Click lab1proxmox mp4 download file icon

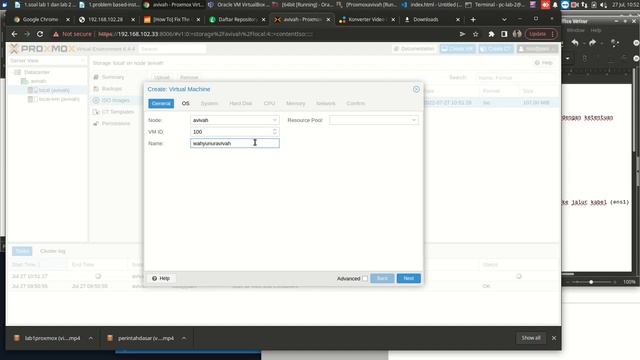(x=17, y=338)
